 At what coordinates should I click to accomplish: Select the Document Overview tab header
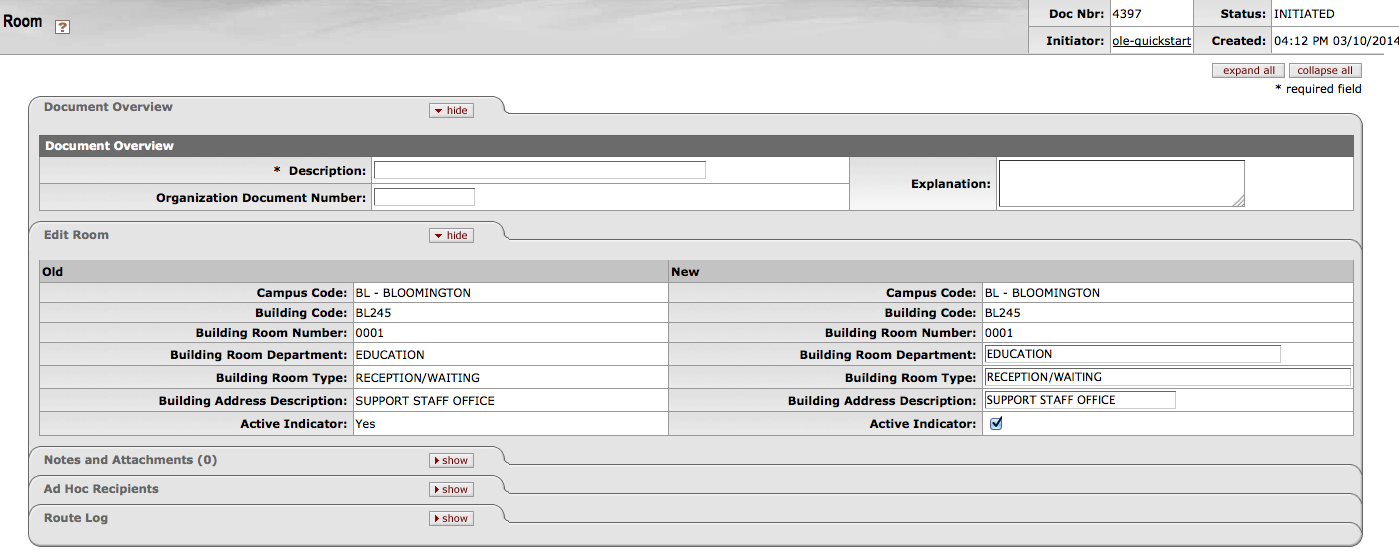coord(108,107)
